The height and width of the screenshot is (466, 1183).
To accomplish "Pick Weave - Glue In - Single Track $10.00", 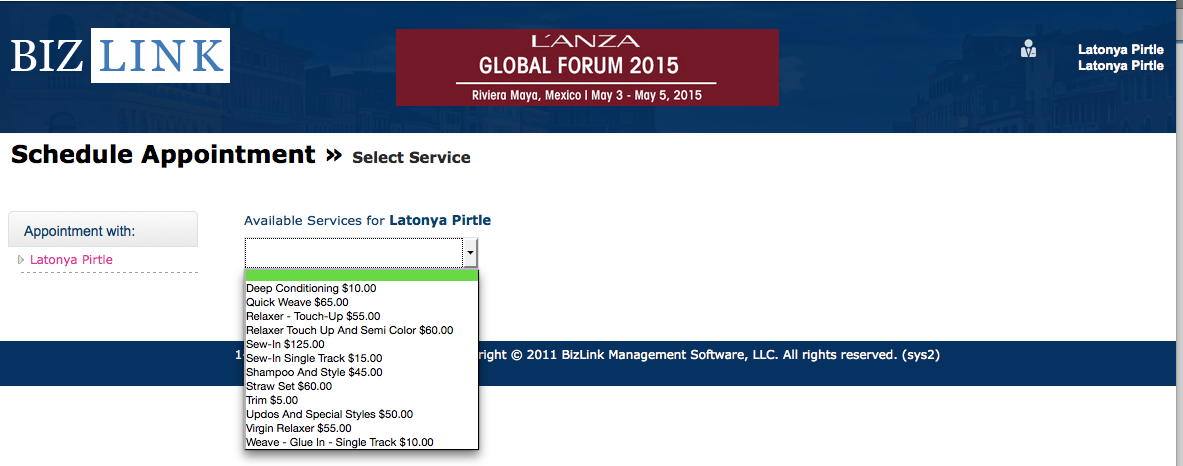I will 361,442.
